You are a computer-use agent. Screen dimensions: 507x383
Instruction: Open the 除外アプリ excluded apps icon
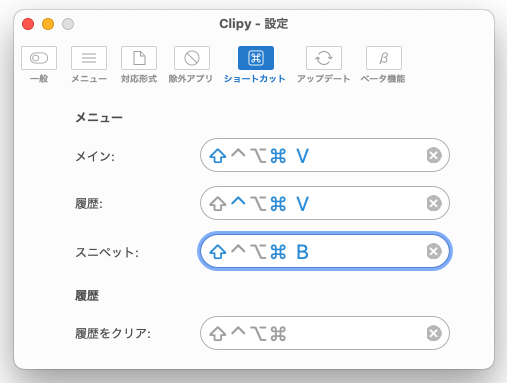pos(192,58)
